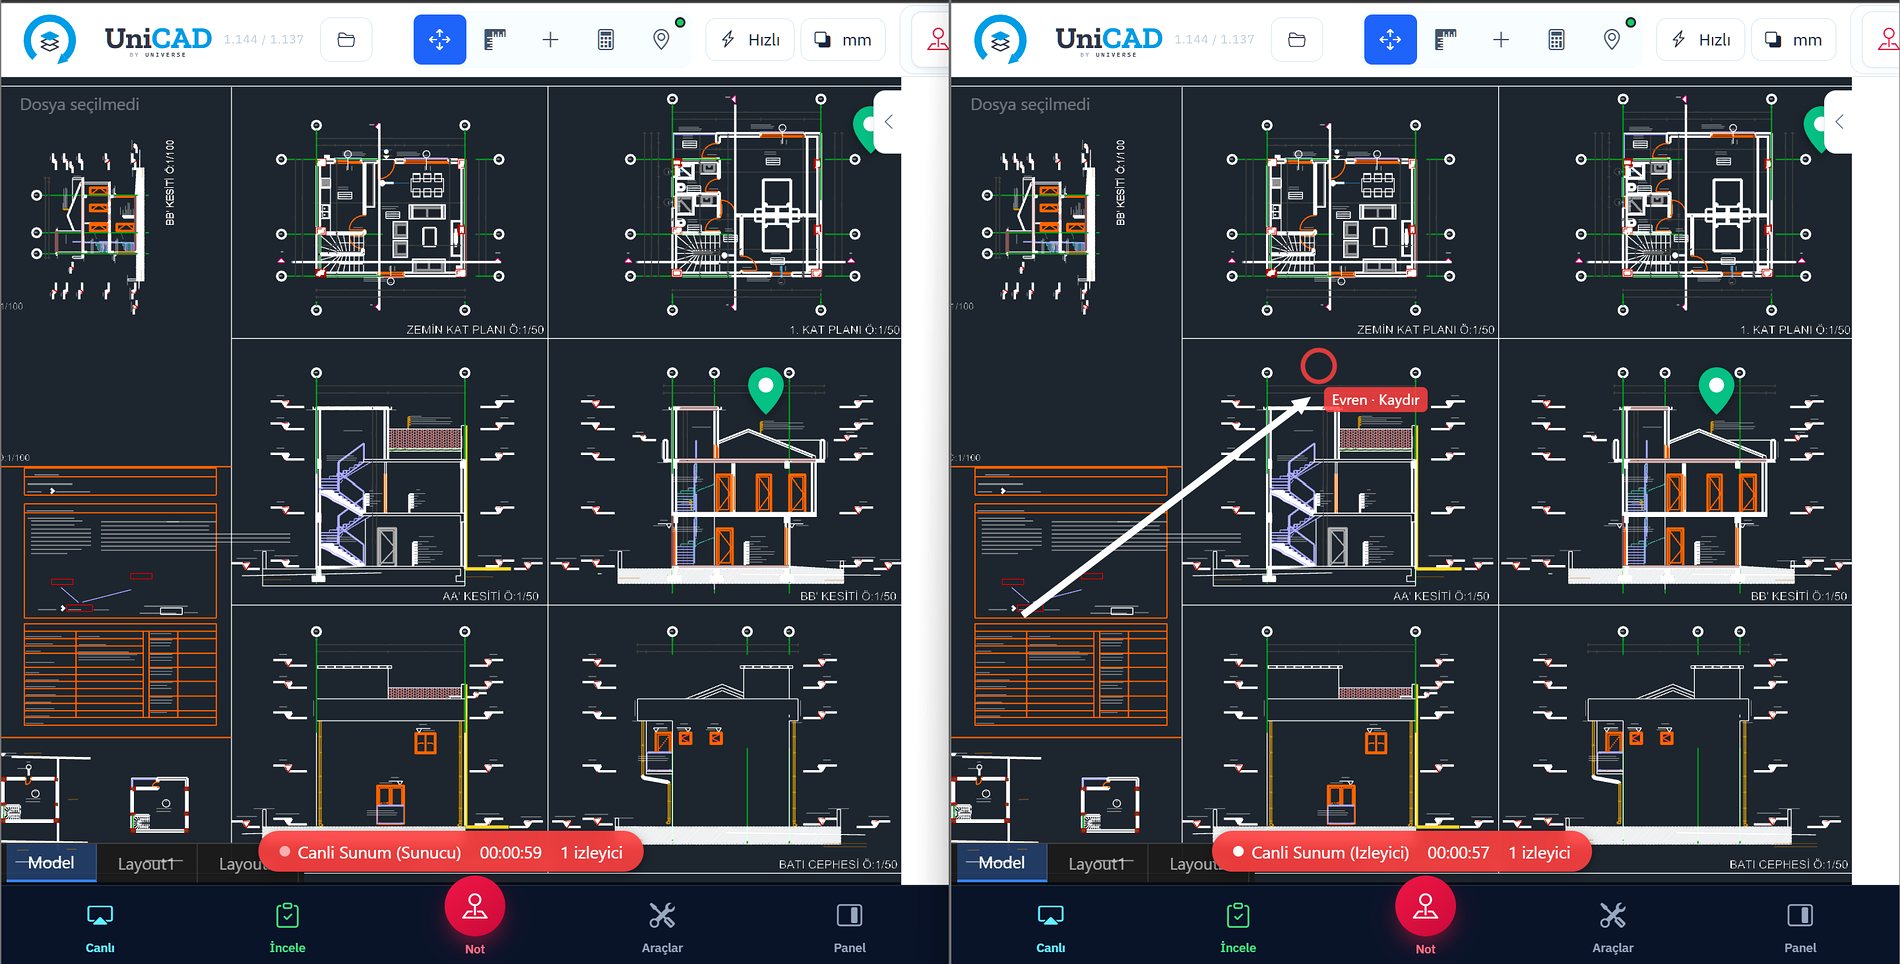Switch to Layout1 tab in left window
Viewport: 1900px width, 964px height.
(x=146, y=864)
